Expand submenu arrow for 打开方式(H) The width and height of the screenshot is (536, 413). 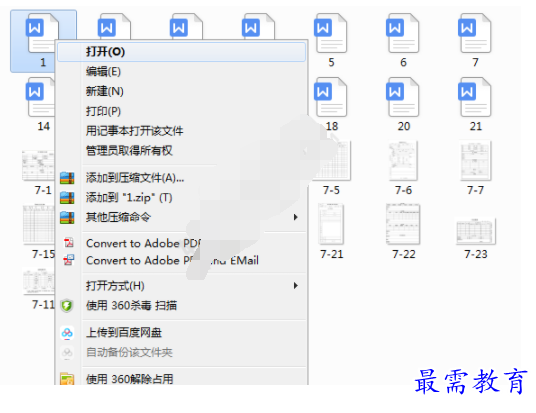coord(296,285)
